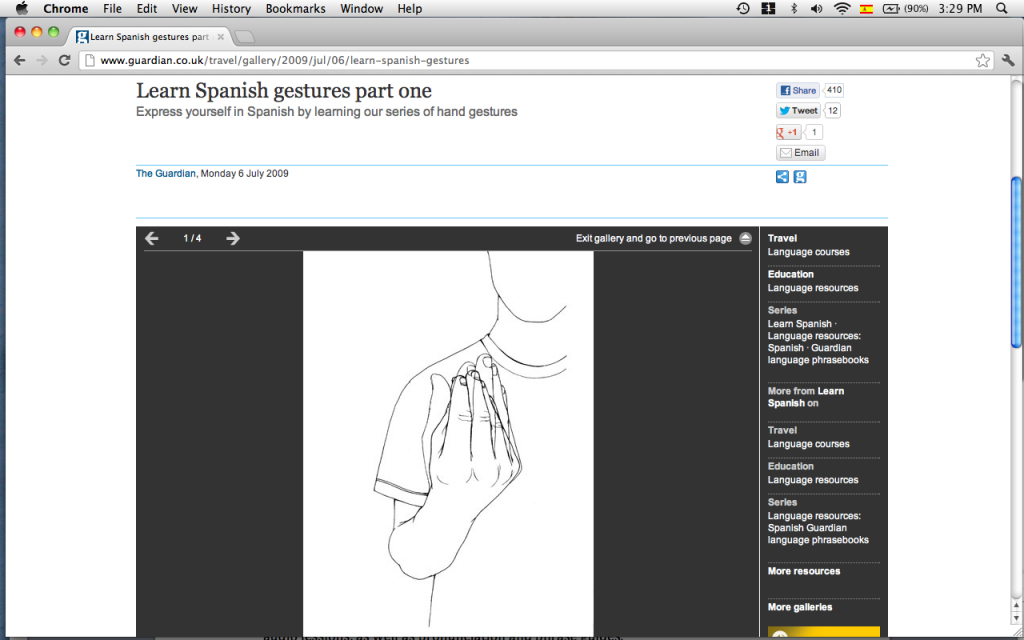Screen dimensions: 1024x640
Task: Click the Facebook share count 410
Action: coord(834,90)
